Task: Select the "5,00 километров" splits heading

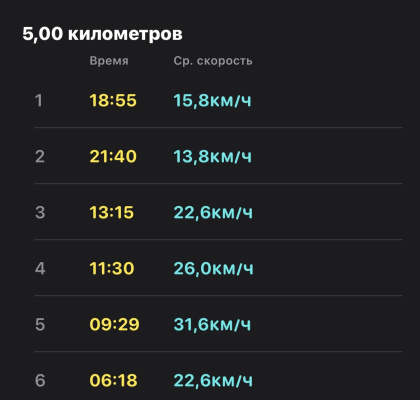Action: (102, 34)
